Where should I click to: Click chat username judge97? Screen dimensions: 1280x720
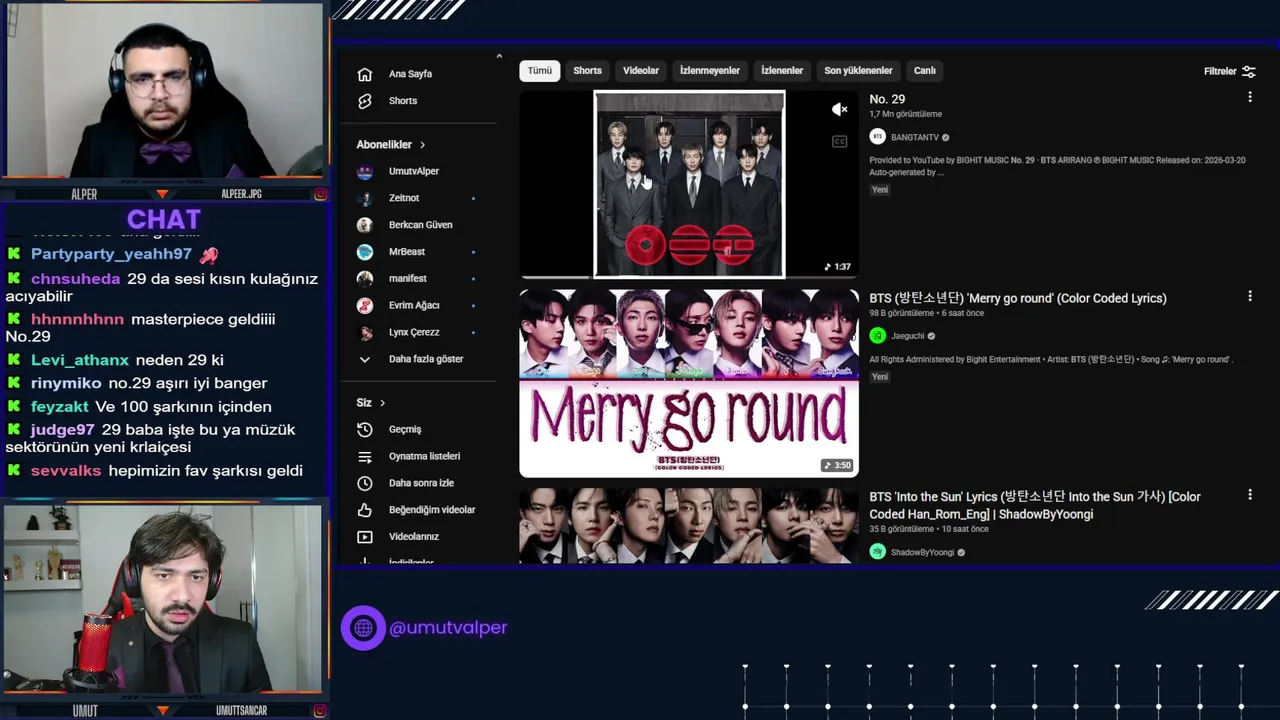(62, 430)
